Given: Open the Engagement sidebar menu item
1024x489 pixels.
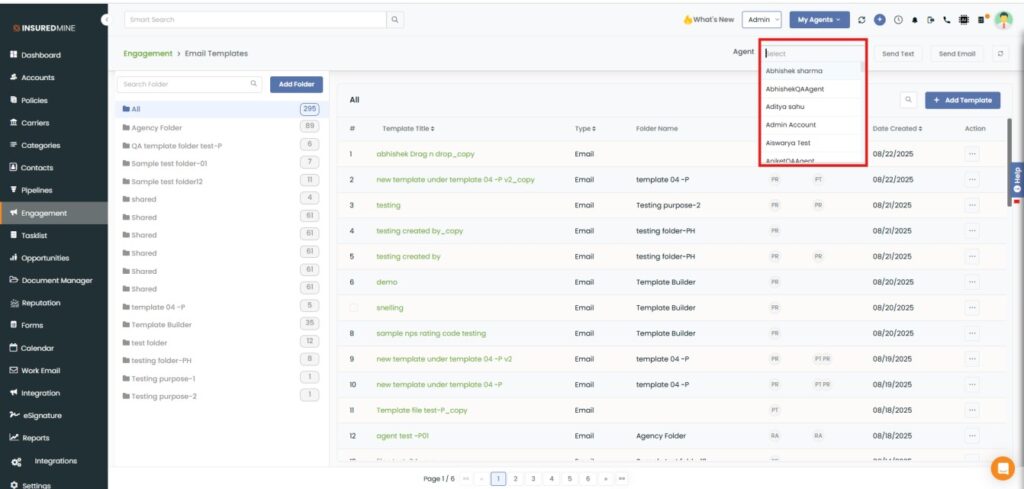Looking at the screenshot, I should (54, 213).
